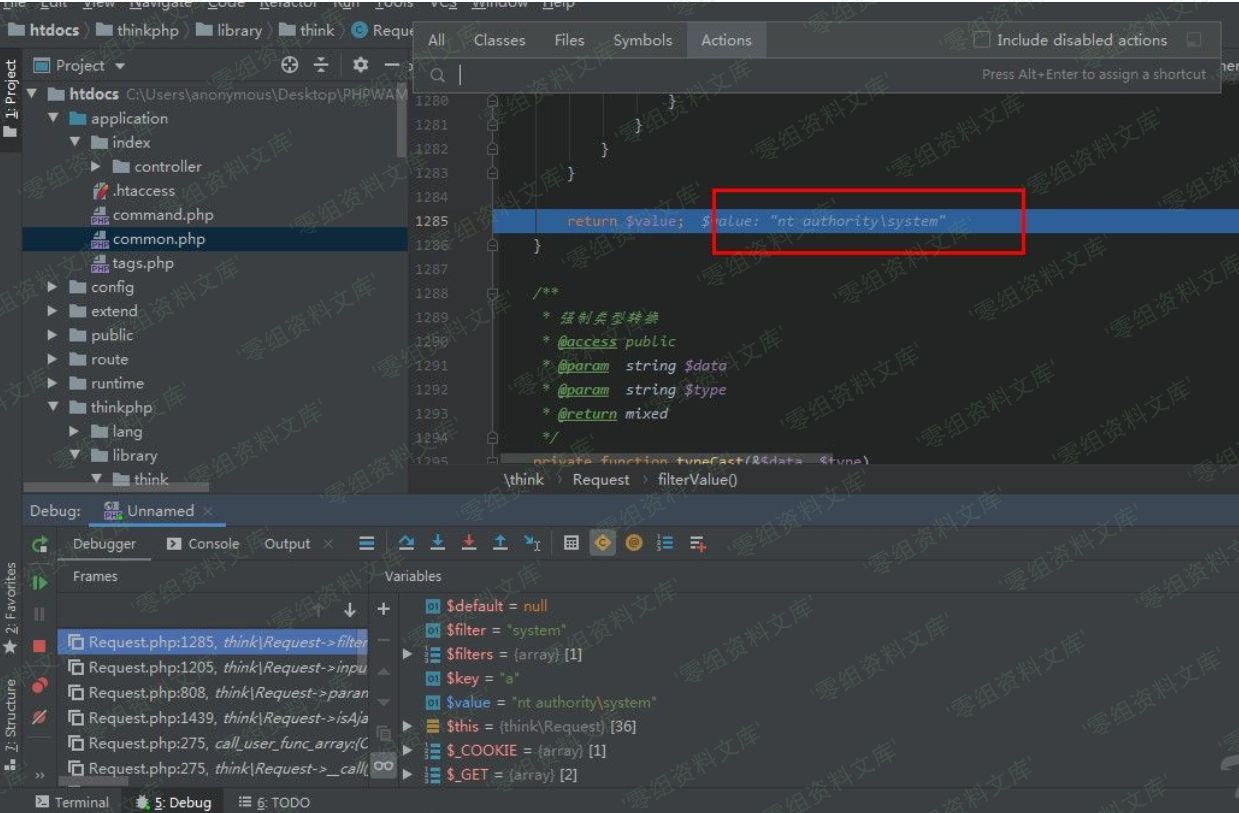
Task: Click the Force Step Into red arrow
Action: [469, 543]
